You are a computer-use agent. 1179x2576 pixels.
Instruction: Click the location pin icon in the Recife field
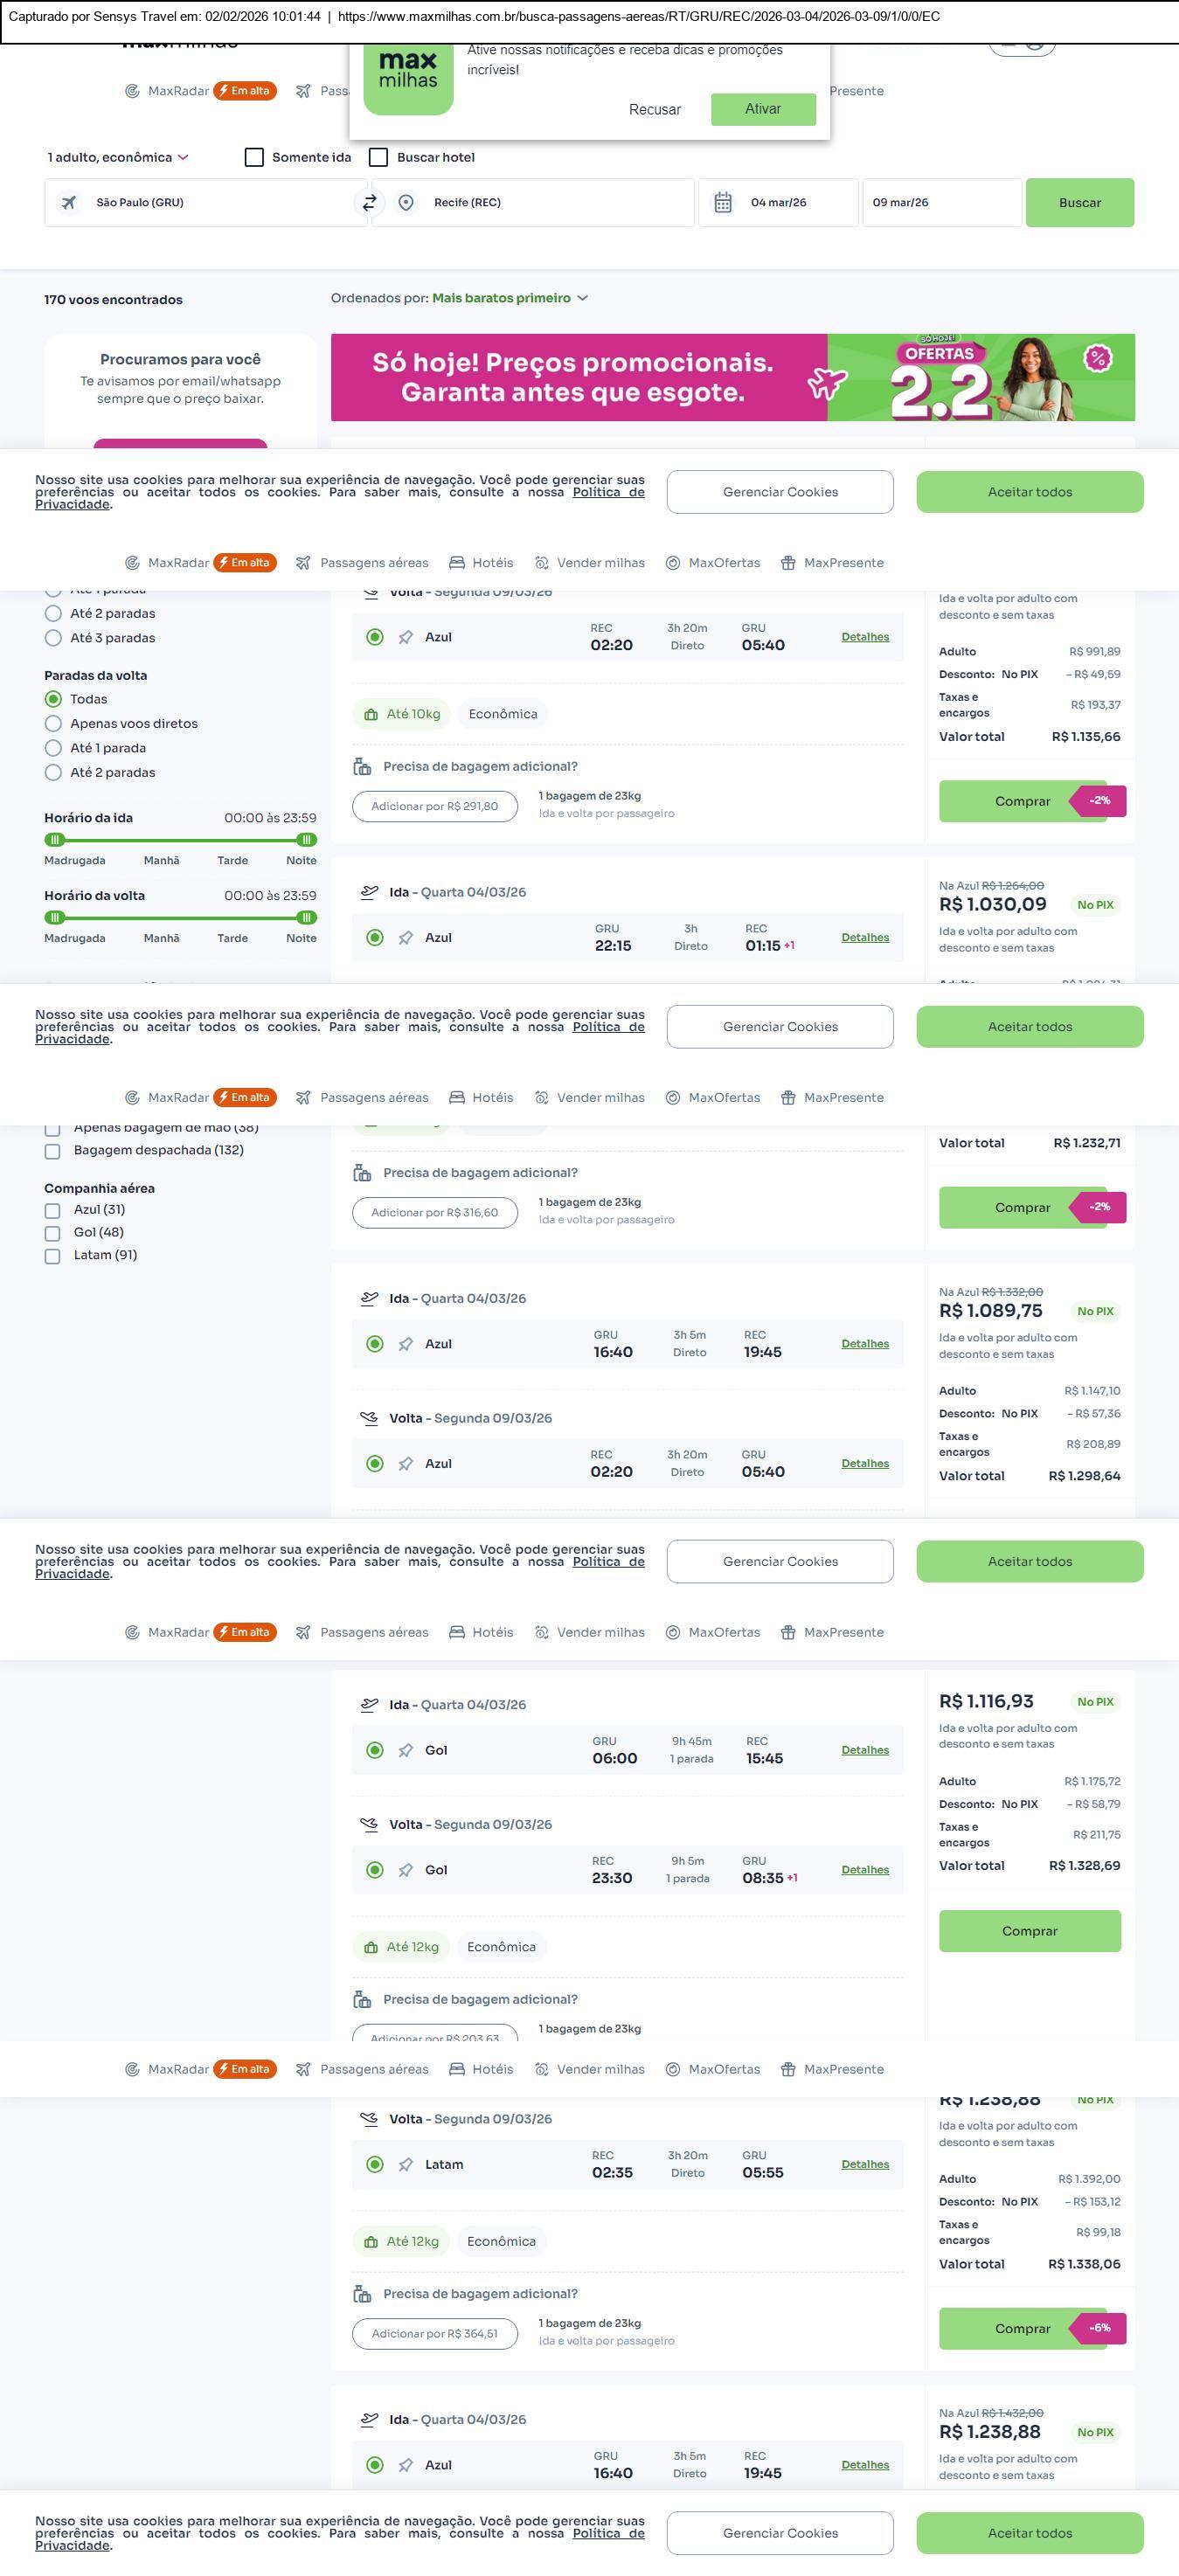[x=406, y=203]
